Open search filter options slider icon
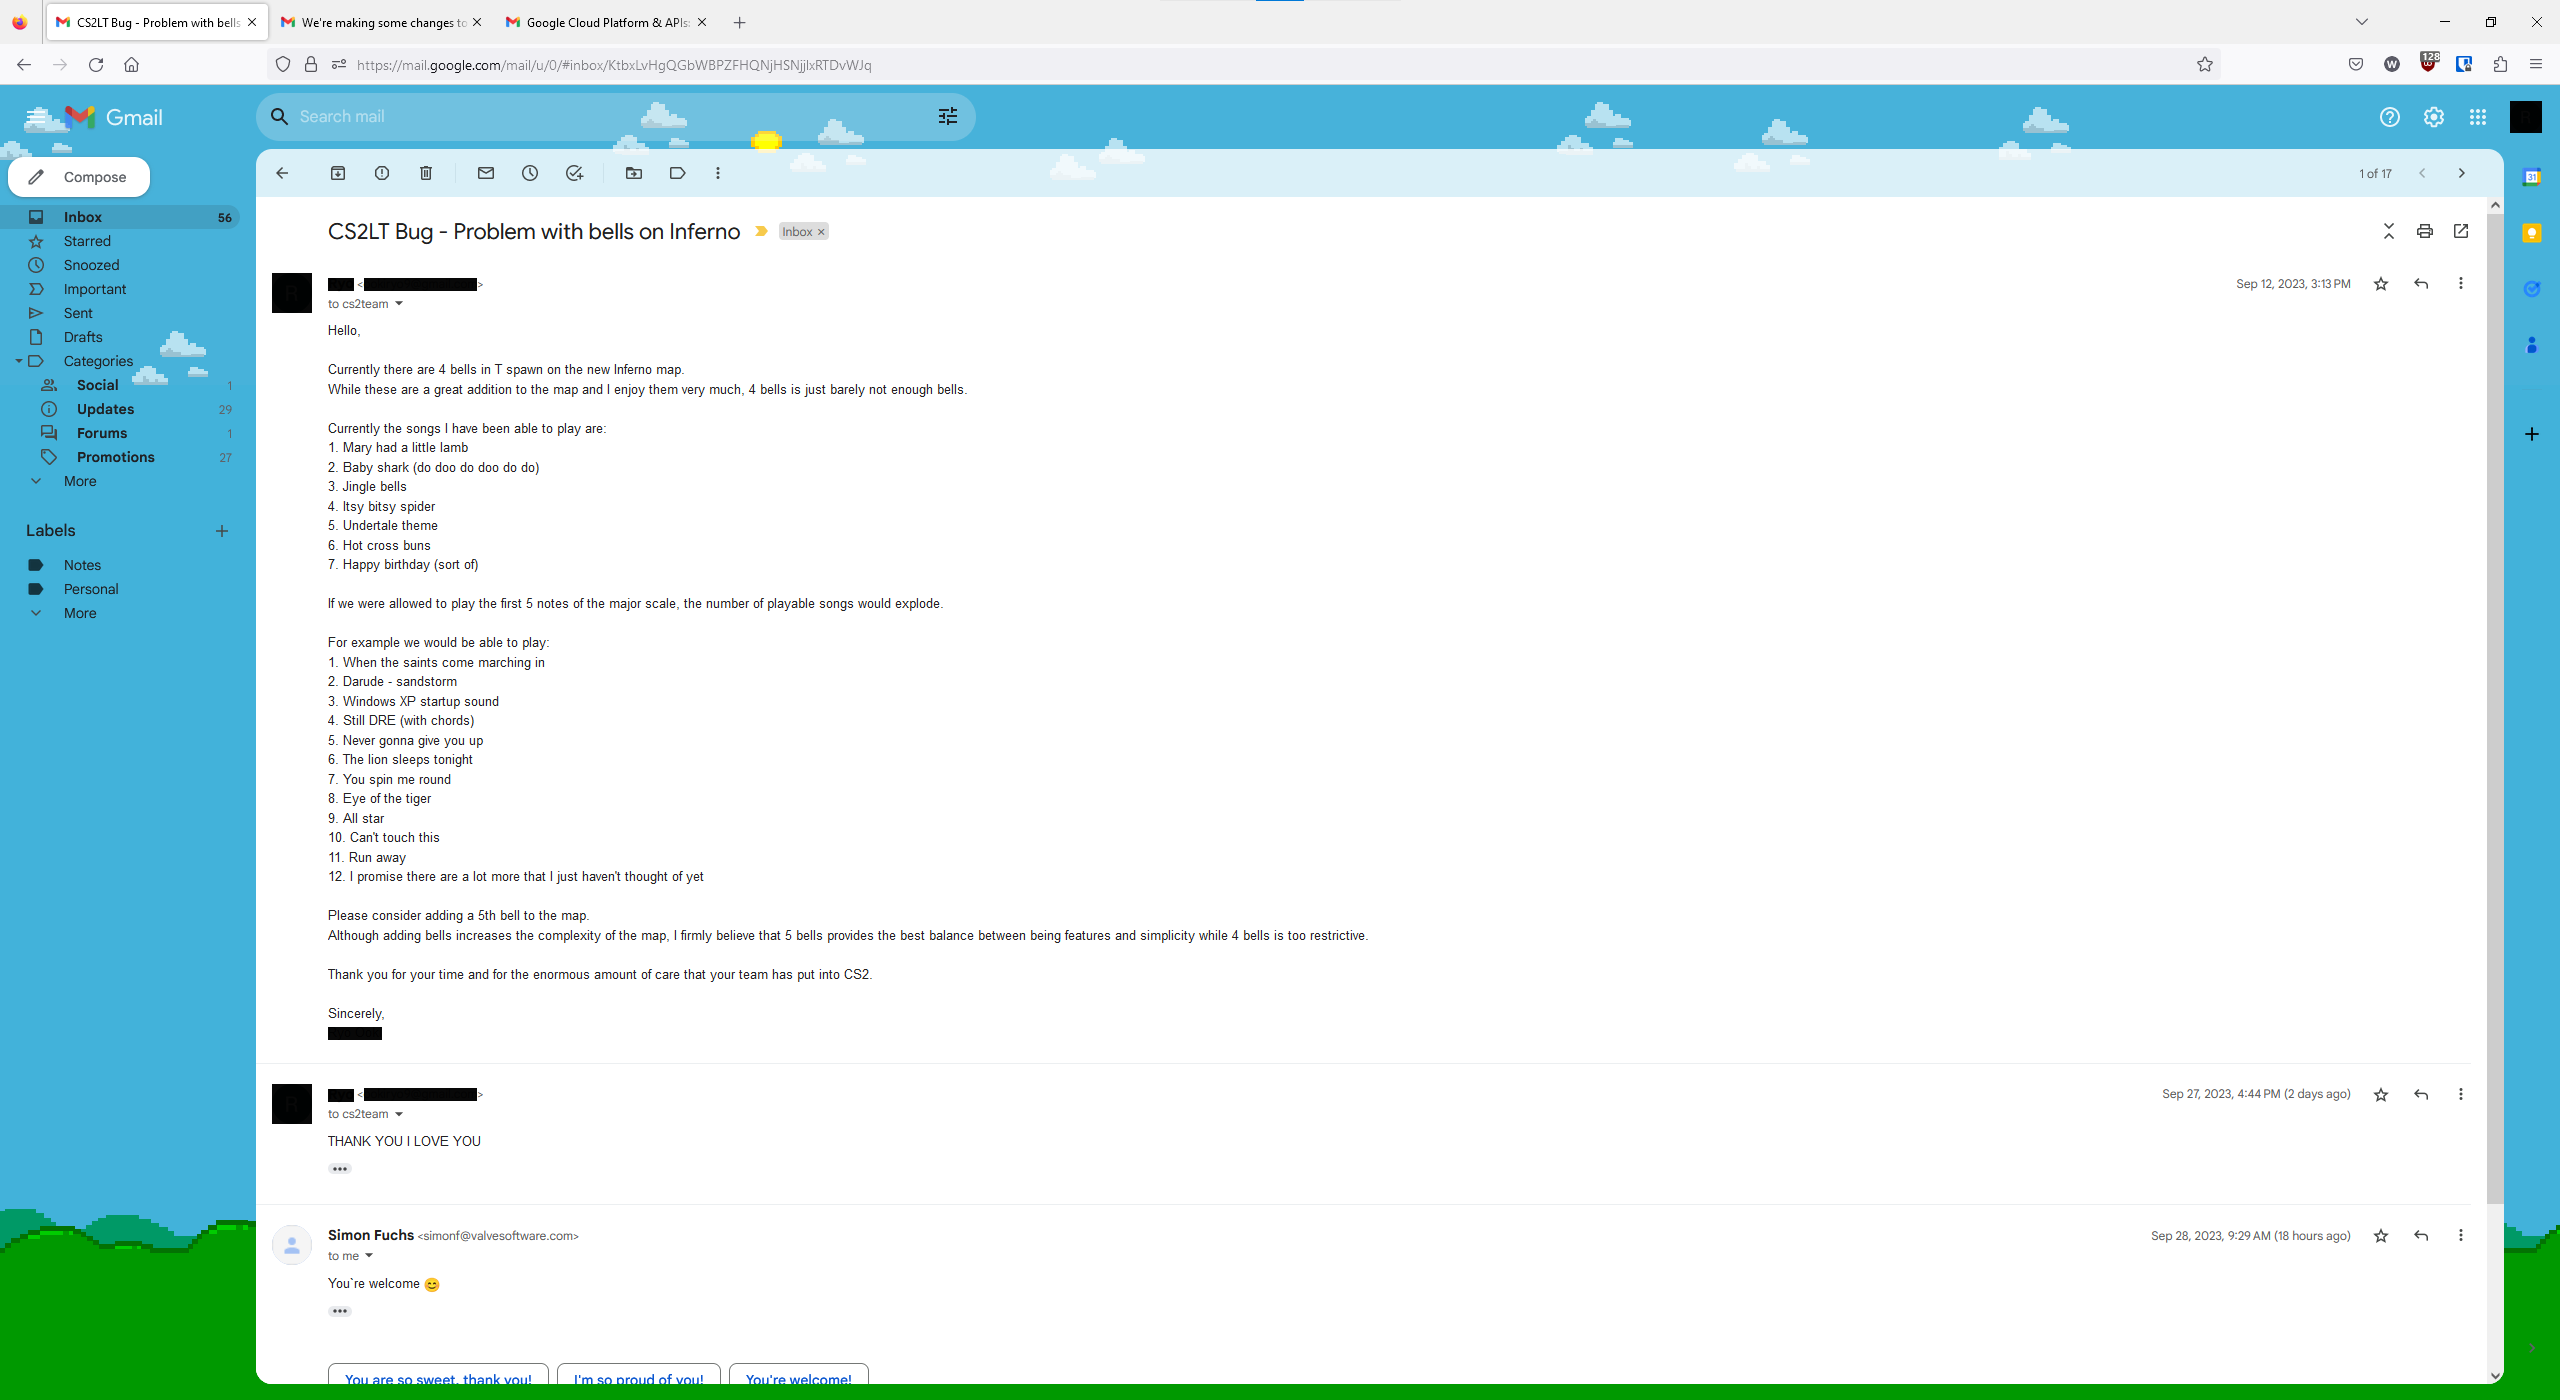Screen dimensions: 2560x1400 click(948, 117)
